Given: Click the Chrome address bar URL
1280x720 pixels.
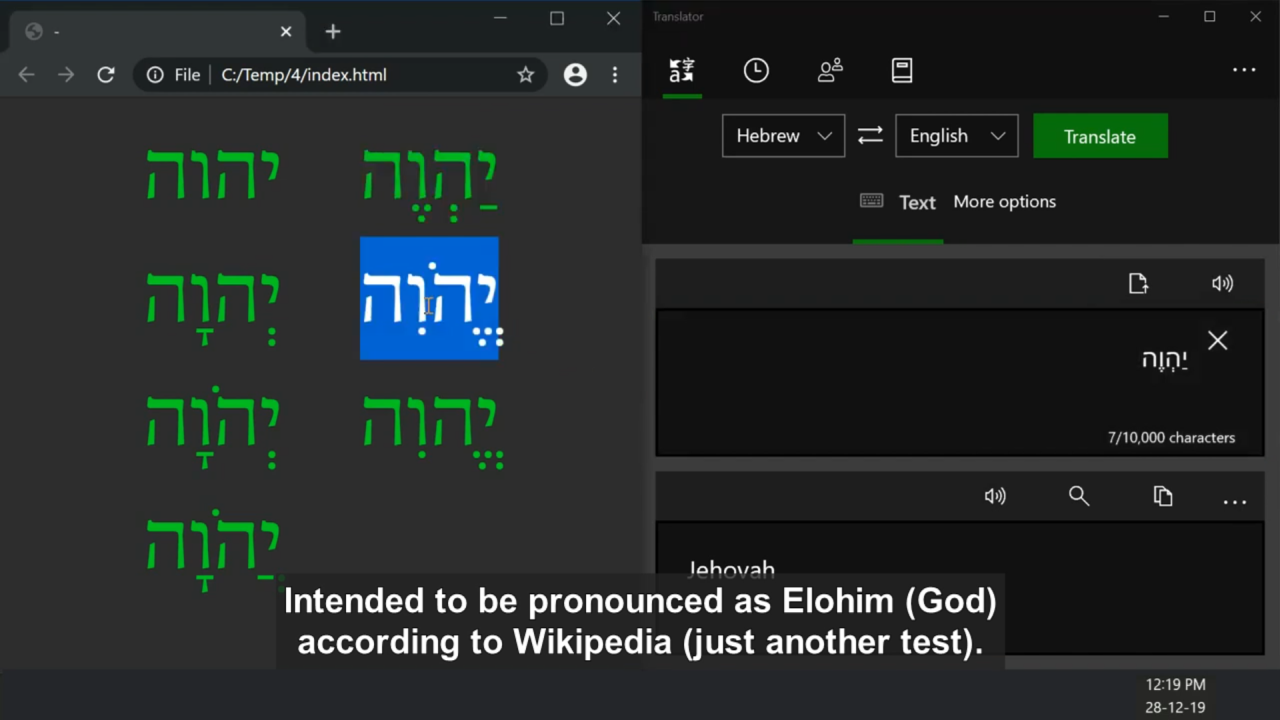Looking at the screenshot, I should [304, 75].
